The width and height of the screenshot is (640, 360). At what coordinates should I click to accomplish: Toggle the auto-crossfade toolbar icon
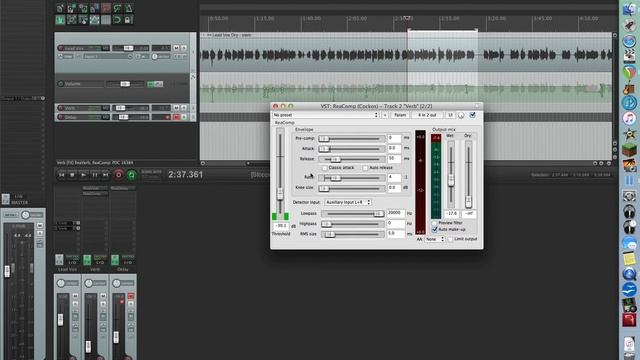[60, 20]
